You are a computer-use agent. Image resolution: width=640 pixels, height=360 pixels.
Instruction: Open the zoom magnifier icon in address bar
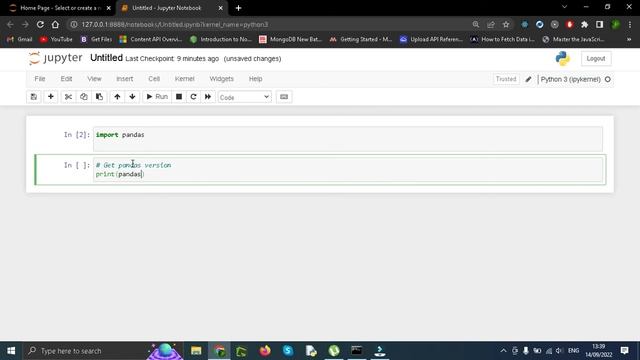(x=476, y=24)
